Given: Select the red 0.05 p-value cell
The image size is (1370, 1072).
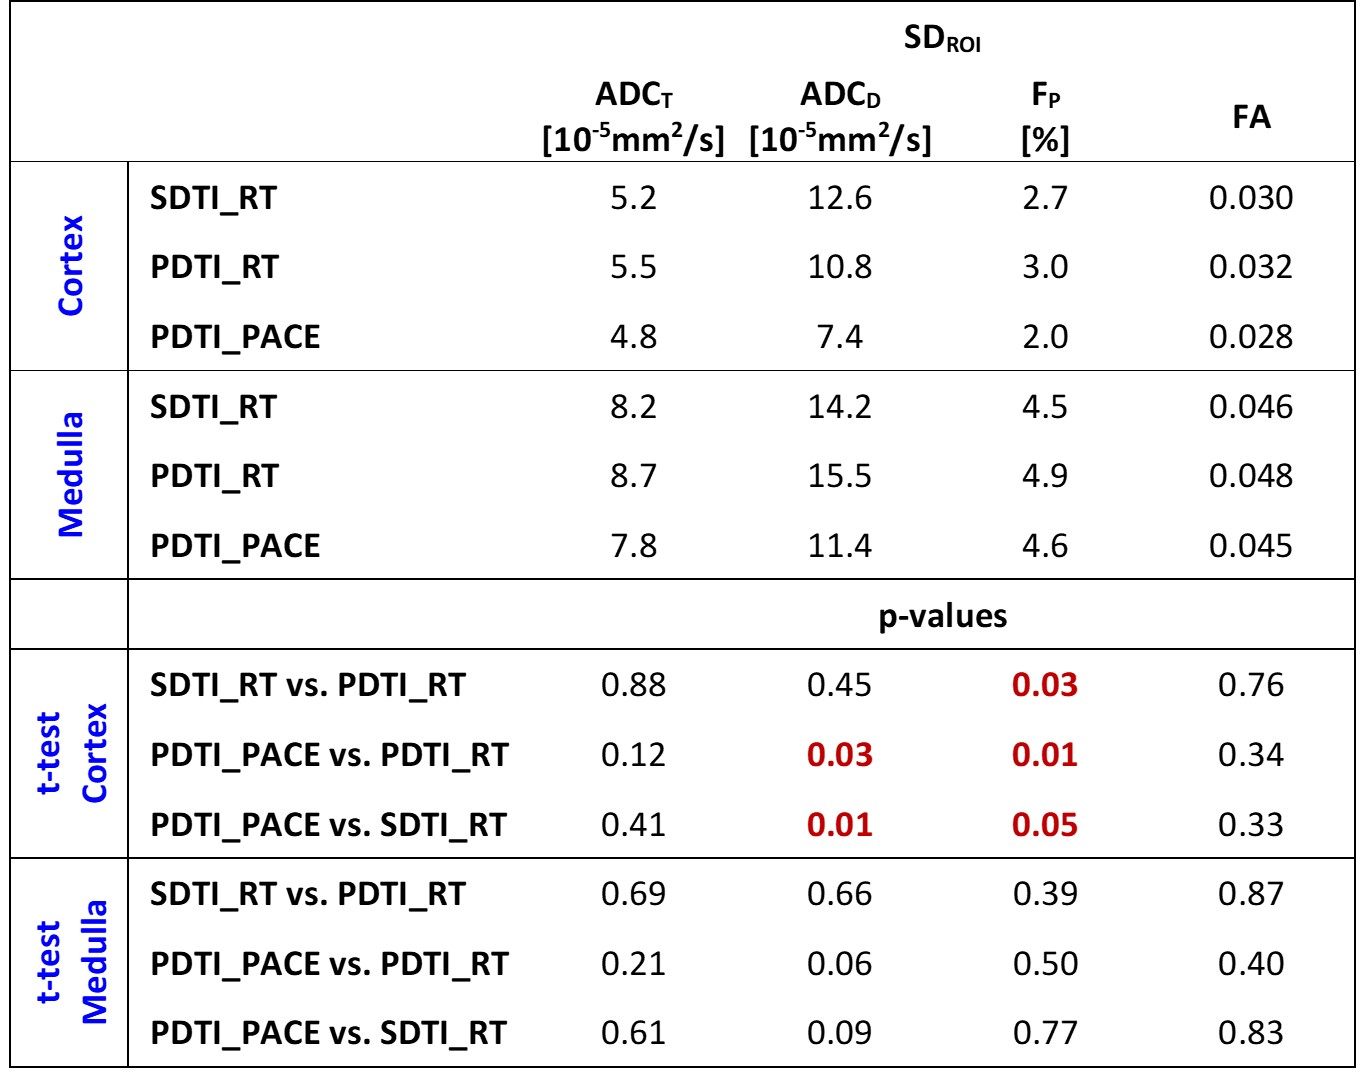Looking at the screenshot, I should coord(1045,825).
